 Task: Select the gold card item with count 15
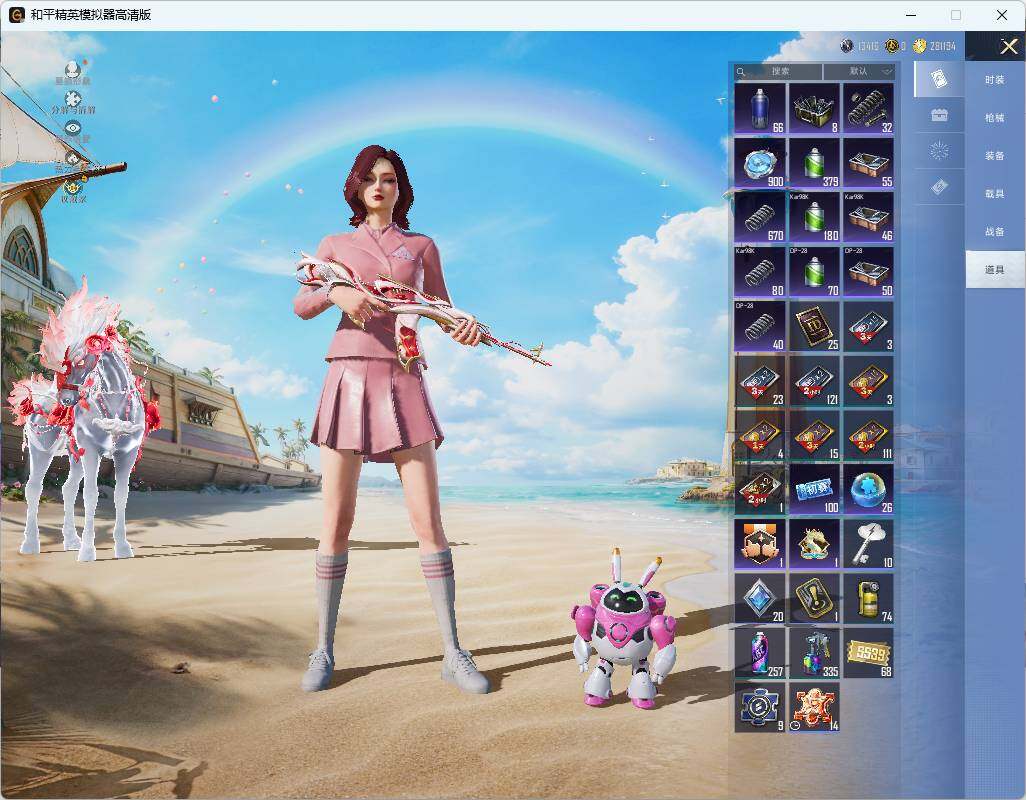(x=814, y=435)
